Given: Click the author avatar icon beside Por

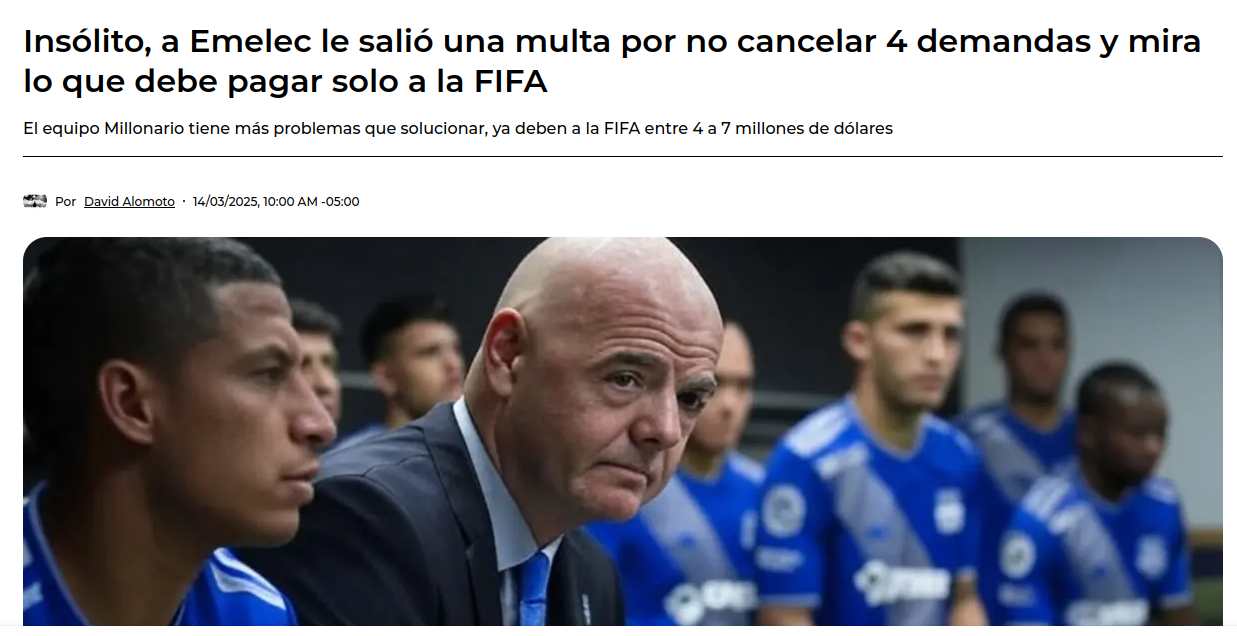Looking at the screenshot, I should point(35,201).
